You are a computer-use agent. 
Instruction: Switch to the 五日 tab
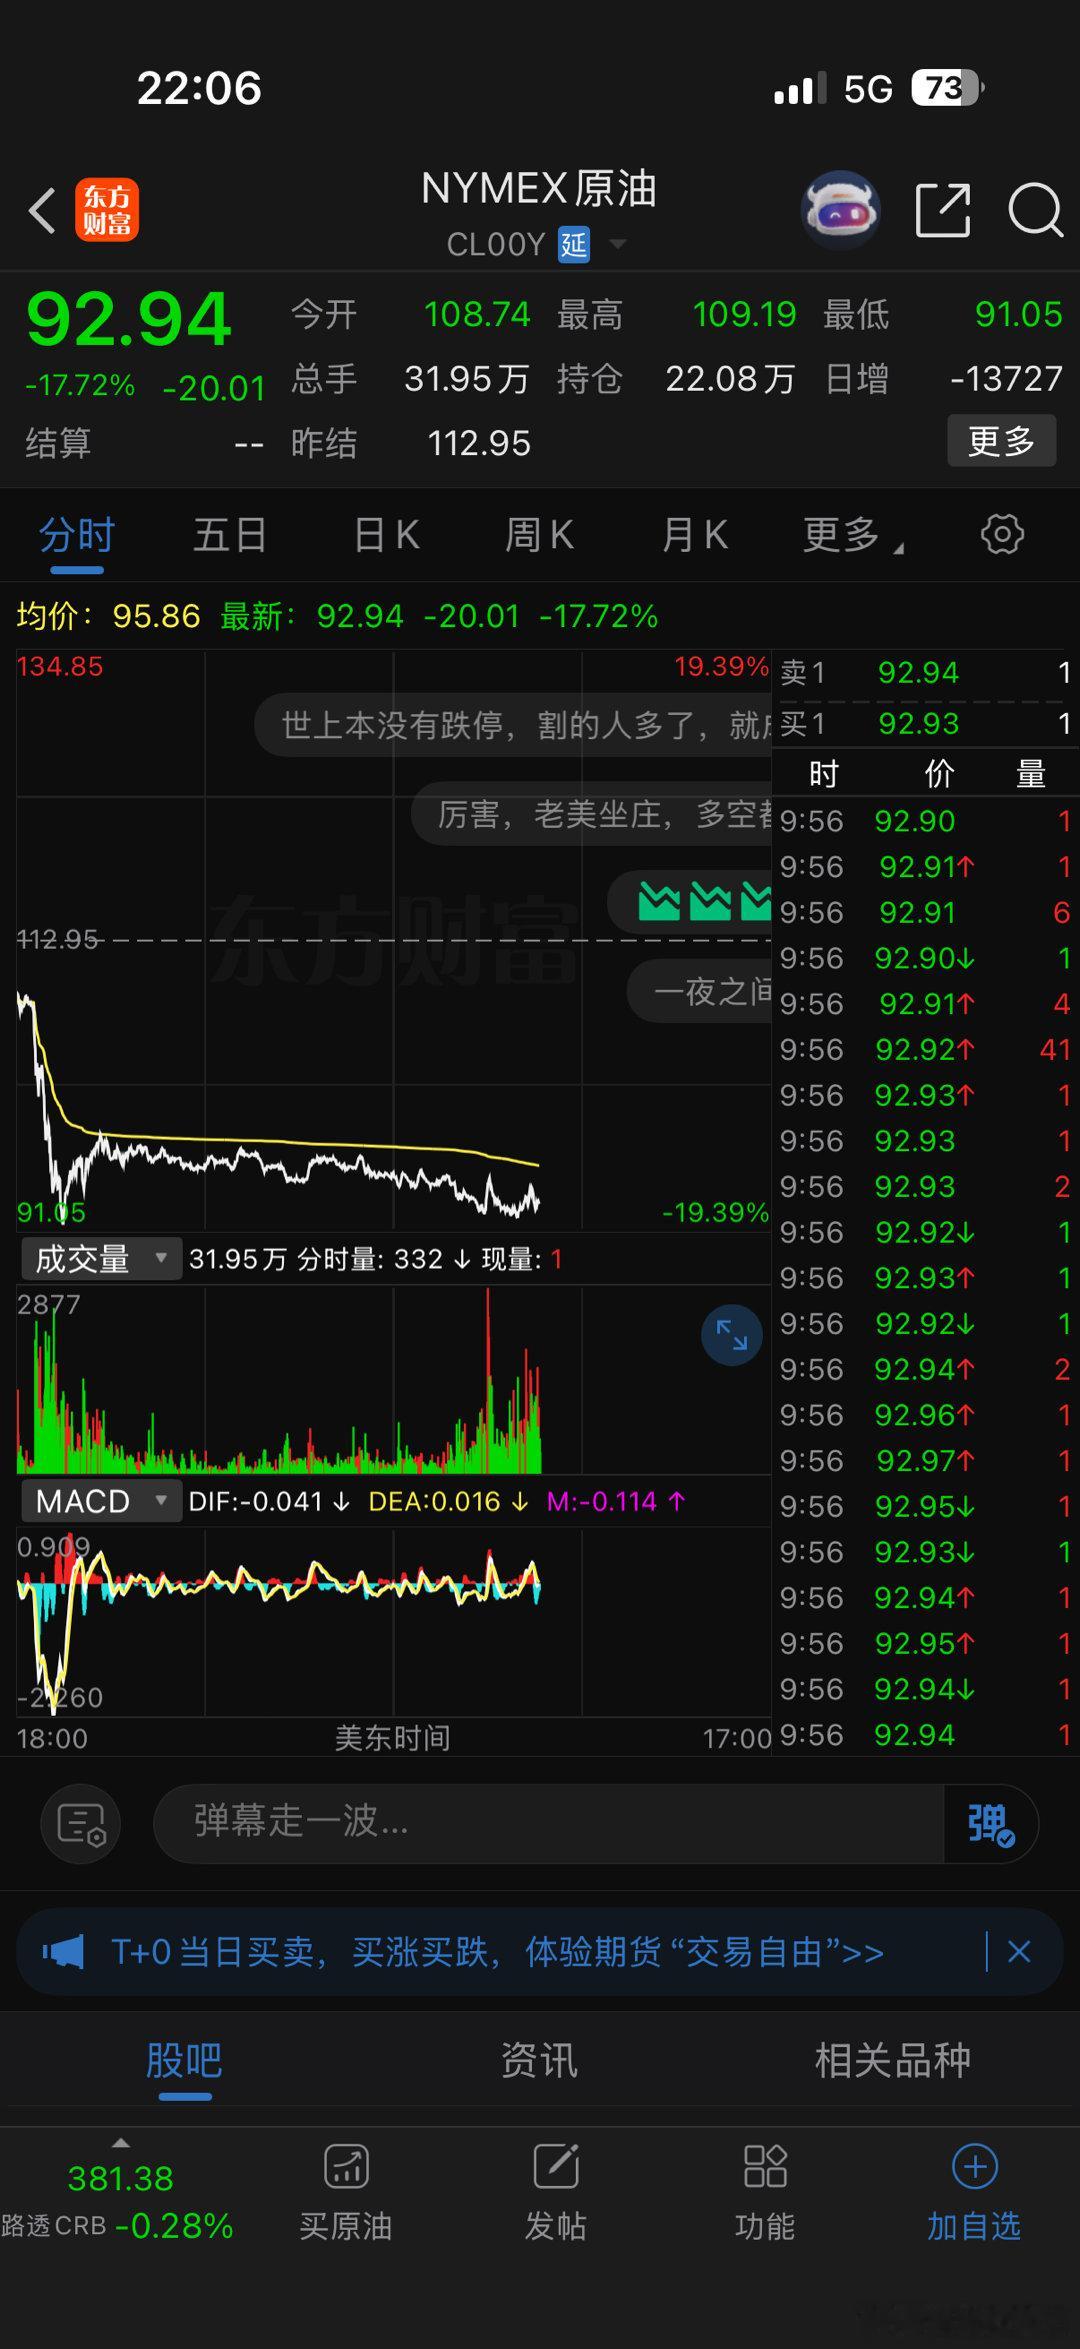point(230,535)
